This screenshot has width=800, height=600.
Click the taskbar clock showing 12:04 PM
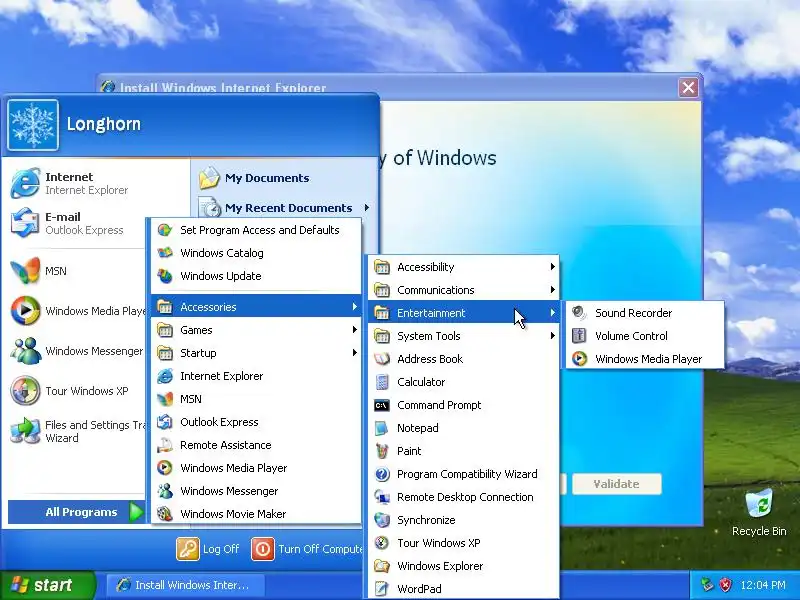pos(763,585)
